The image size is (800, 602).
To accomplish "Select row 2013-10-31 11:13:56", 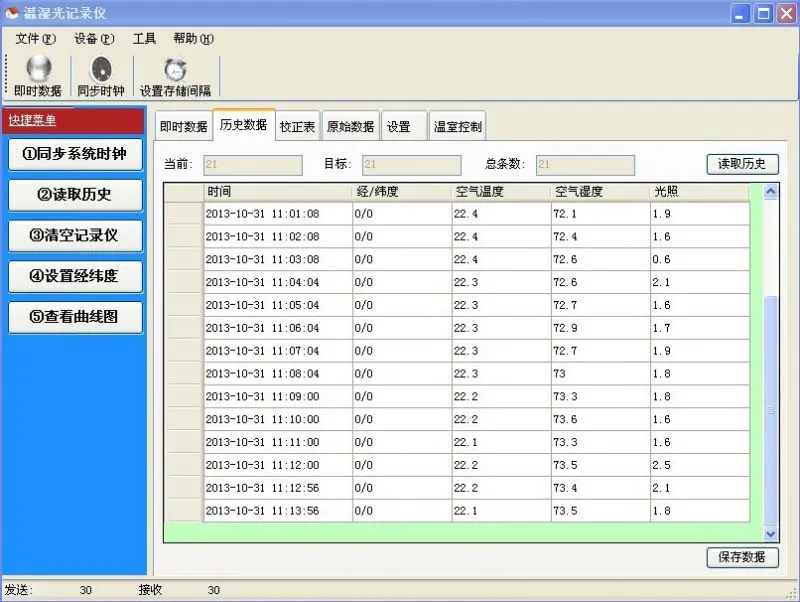I will (458, 511).
